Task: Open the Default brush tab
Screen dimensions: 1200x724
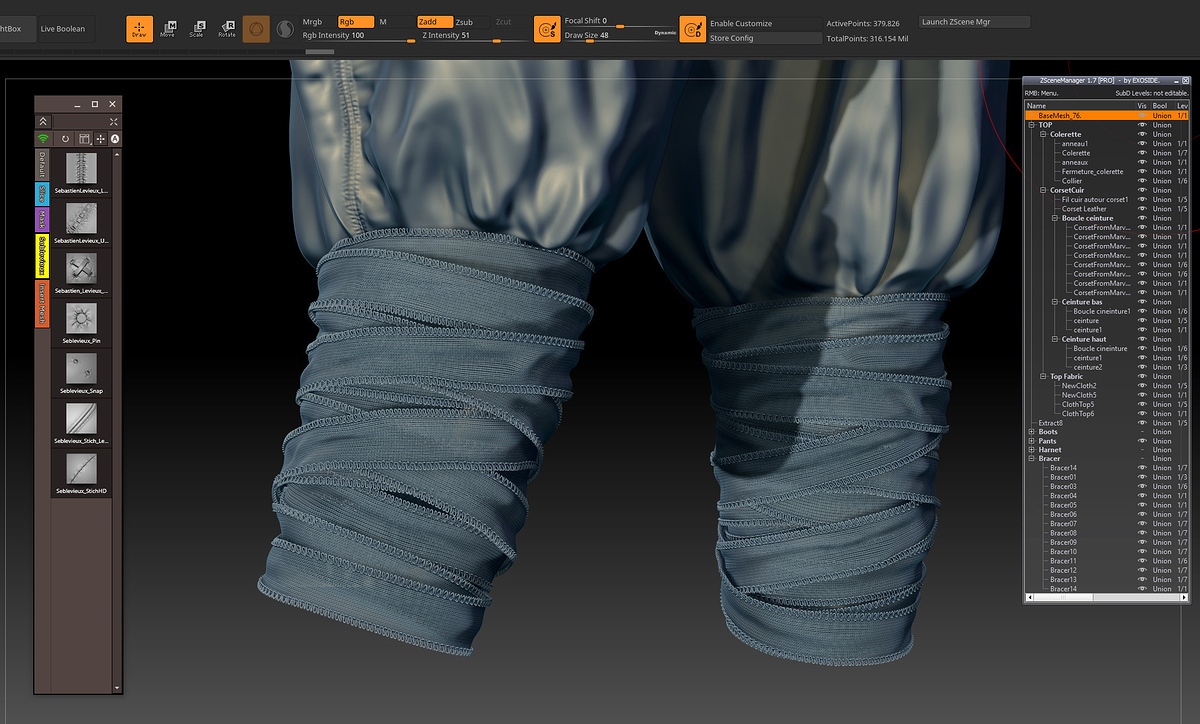Action: [42, 166]
